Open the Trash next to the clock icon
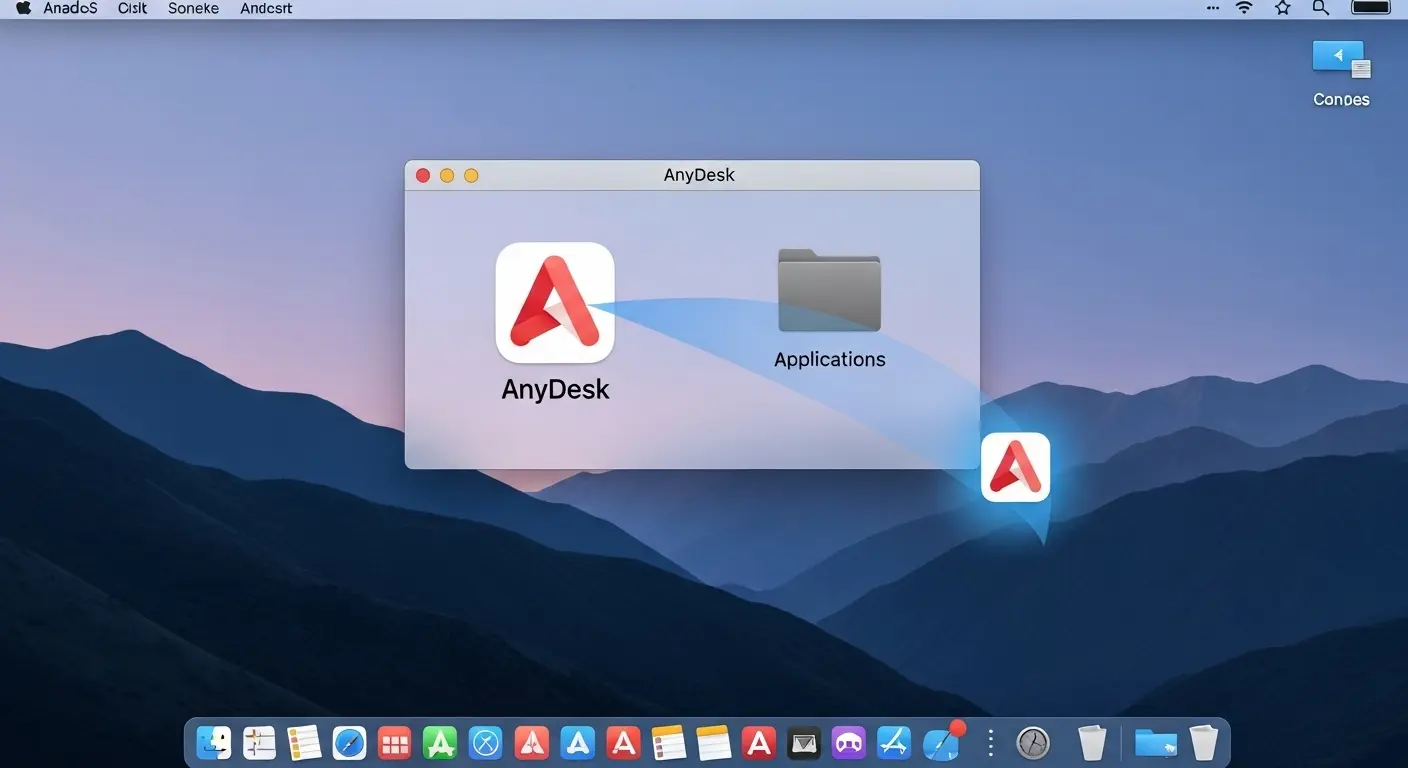This screenshot has height=768, width=1408. coord(1092,743)
